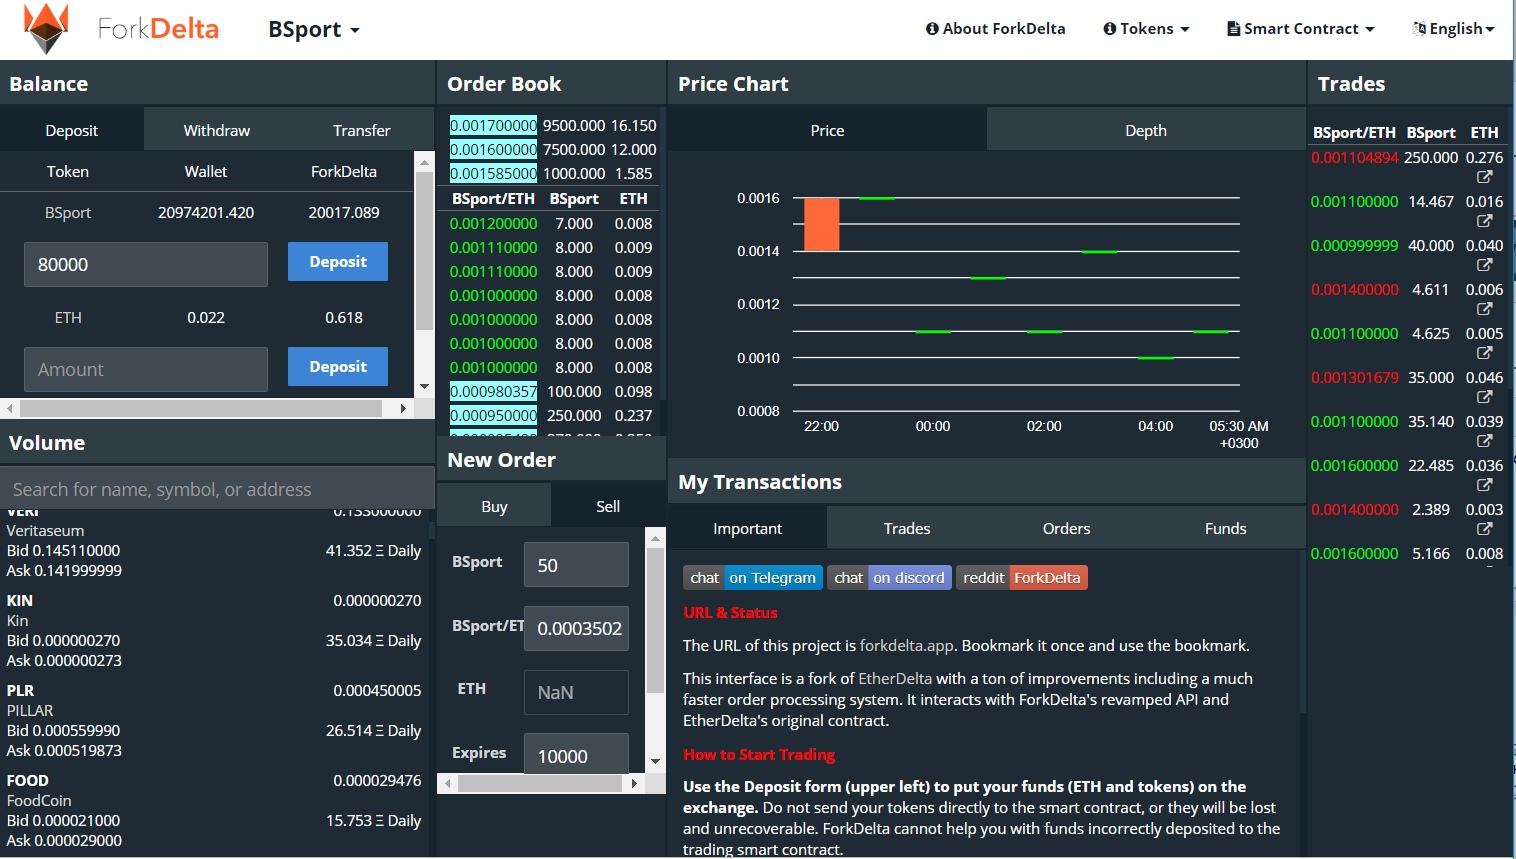
Task: Open the Important transactions tab
Action: (x=747, y=528)
